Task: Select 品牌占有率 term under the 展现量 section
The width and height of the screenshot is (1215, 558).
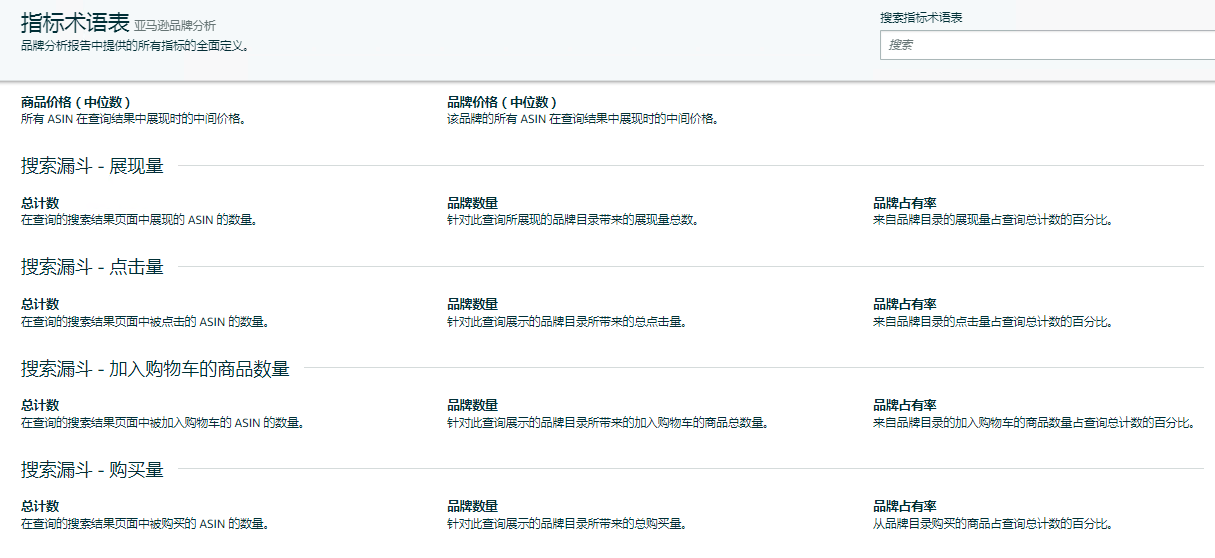Action: [904, 203]
